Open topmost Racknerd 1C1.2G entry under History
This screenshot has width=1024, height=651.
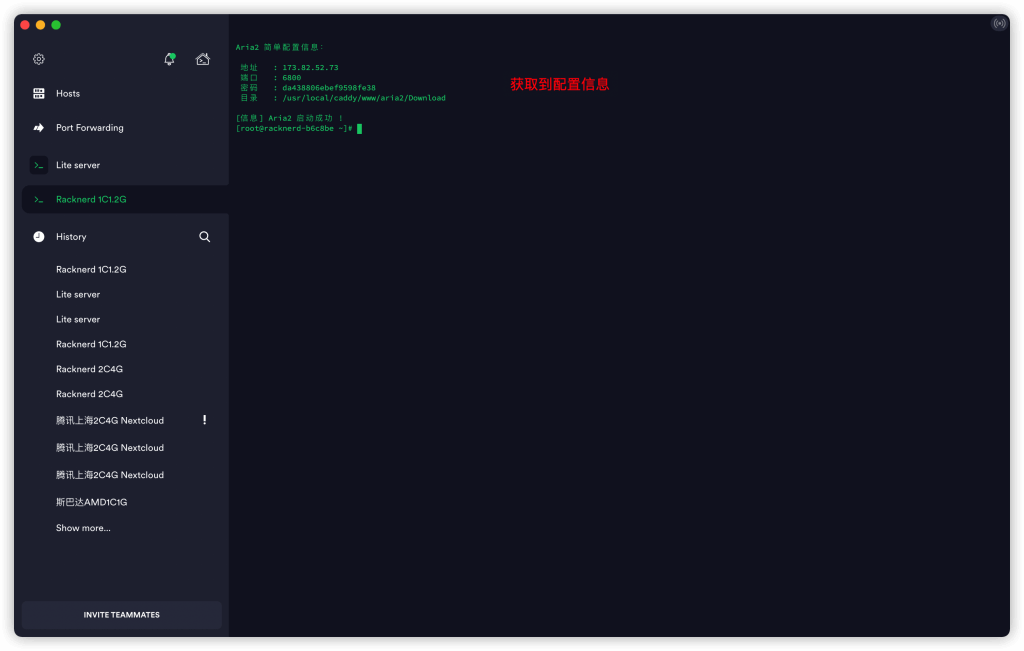coord(91,270)
